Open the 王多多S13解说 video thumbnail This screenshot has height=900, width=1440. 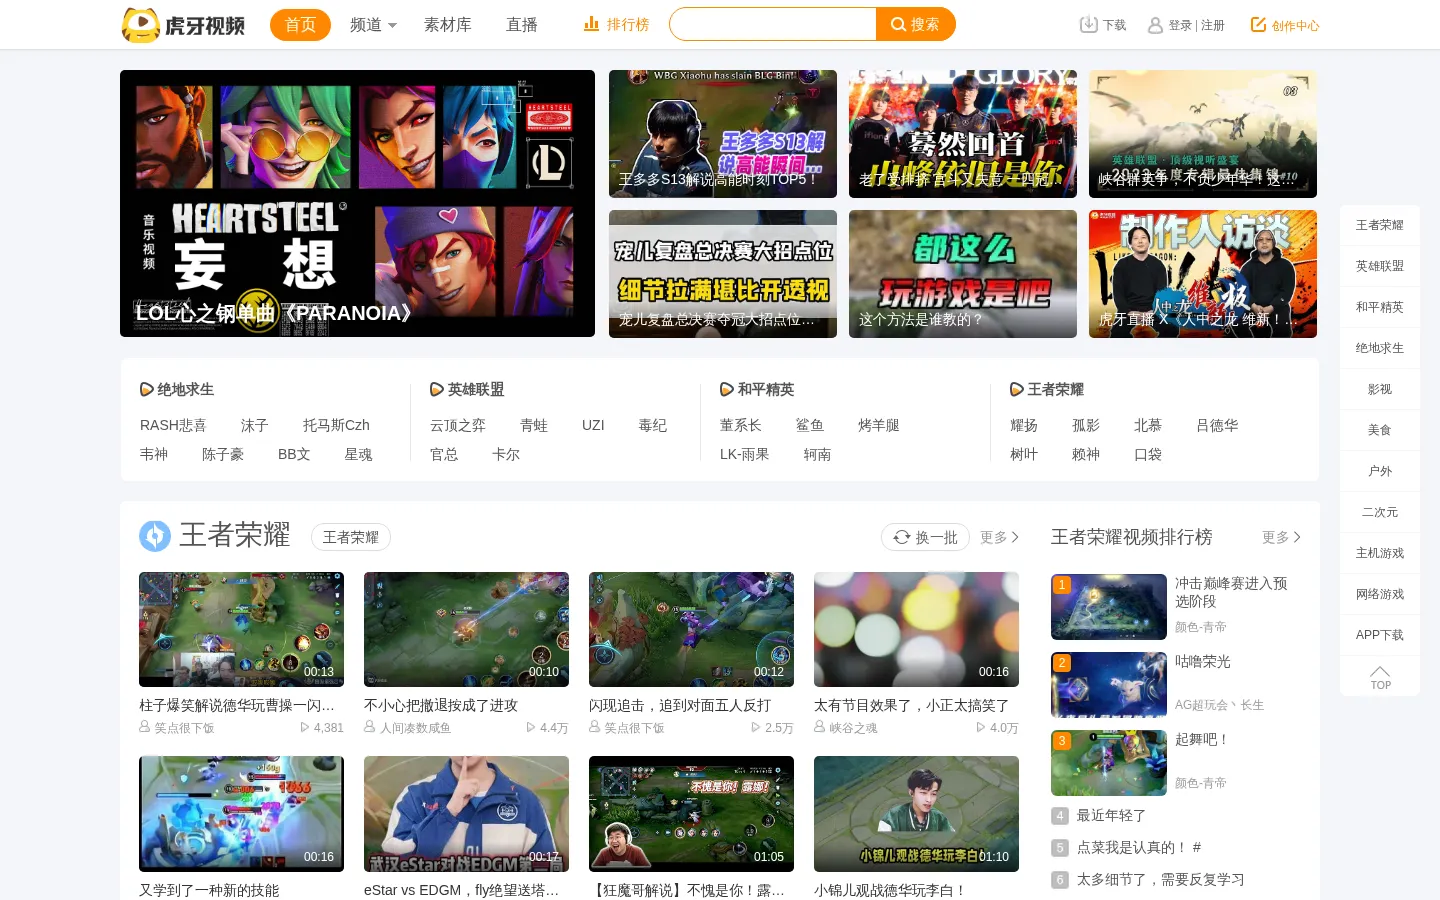coord(723,134)
